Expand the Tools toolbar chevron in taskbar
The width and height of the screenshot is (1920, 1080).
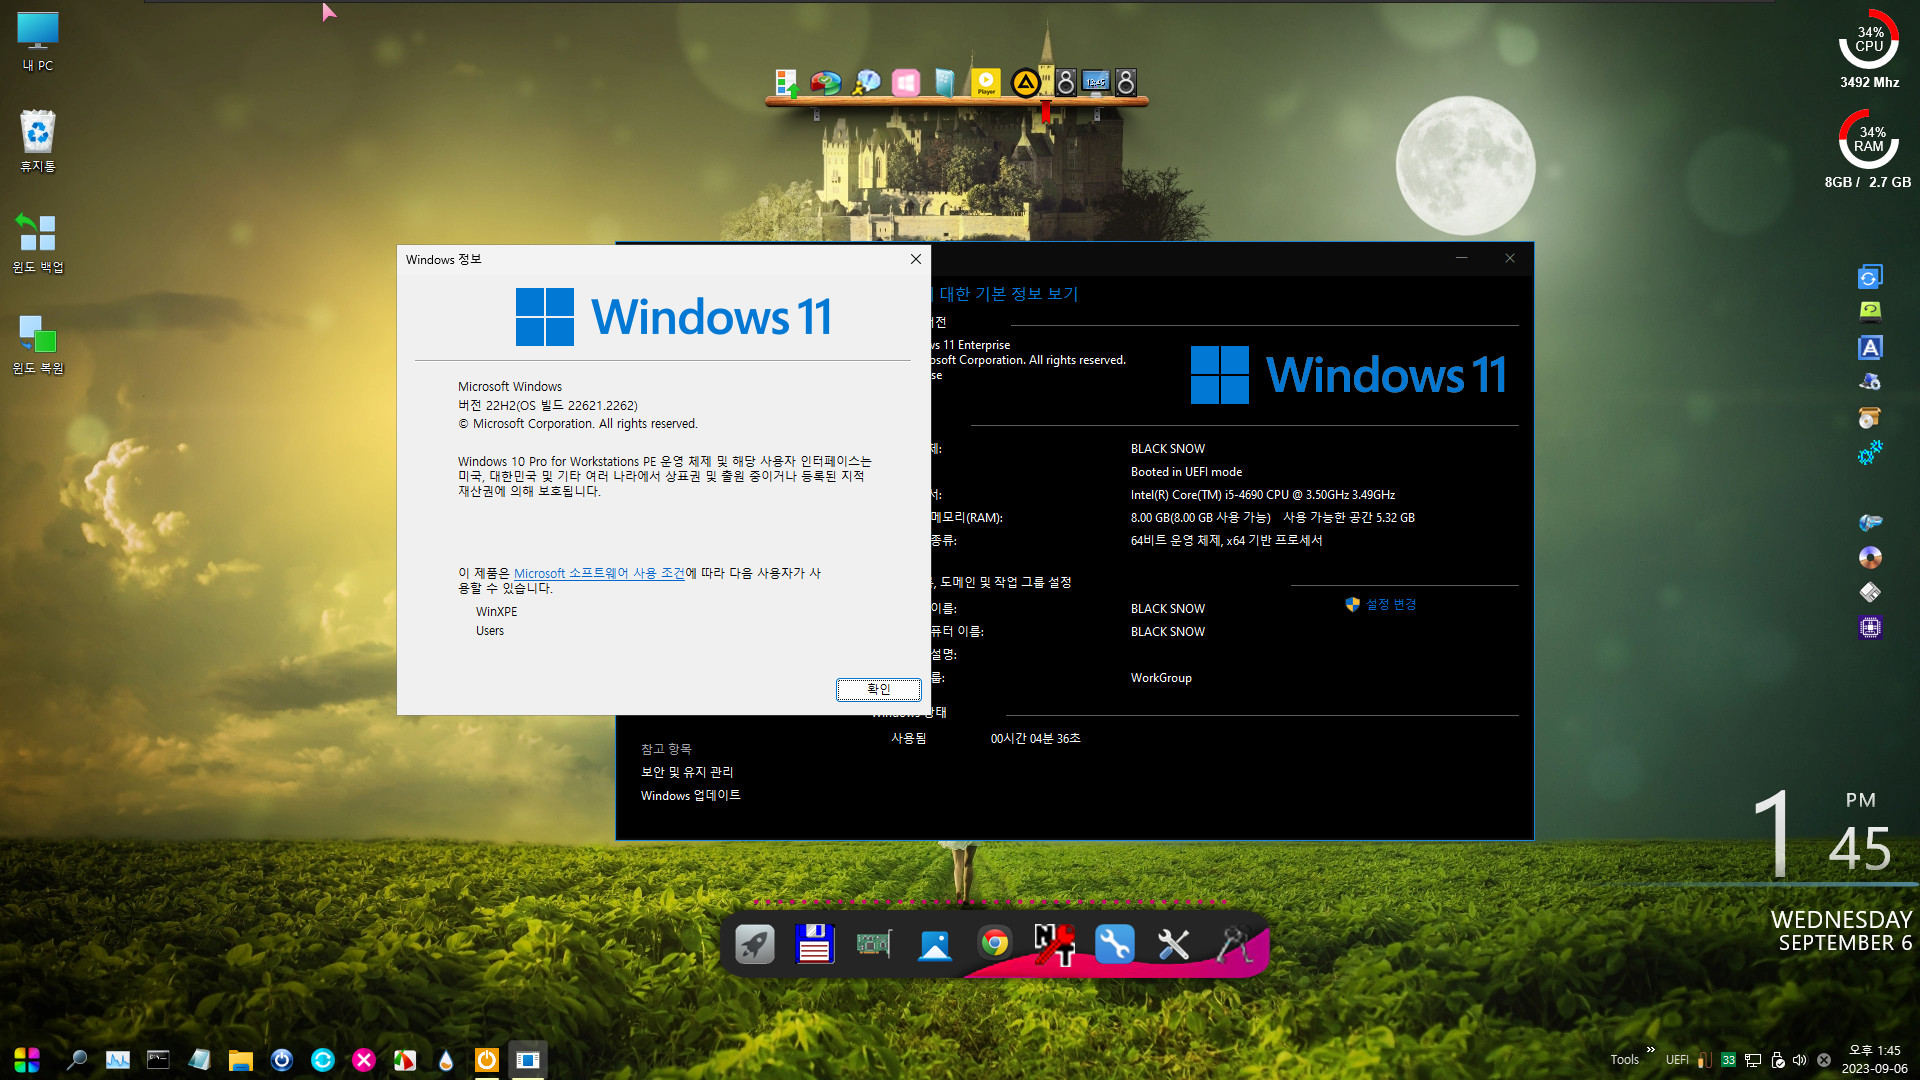tap(1651, 1050)
